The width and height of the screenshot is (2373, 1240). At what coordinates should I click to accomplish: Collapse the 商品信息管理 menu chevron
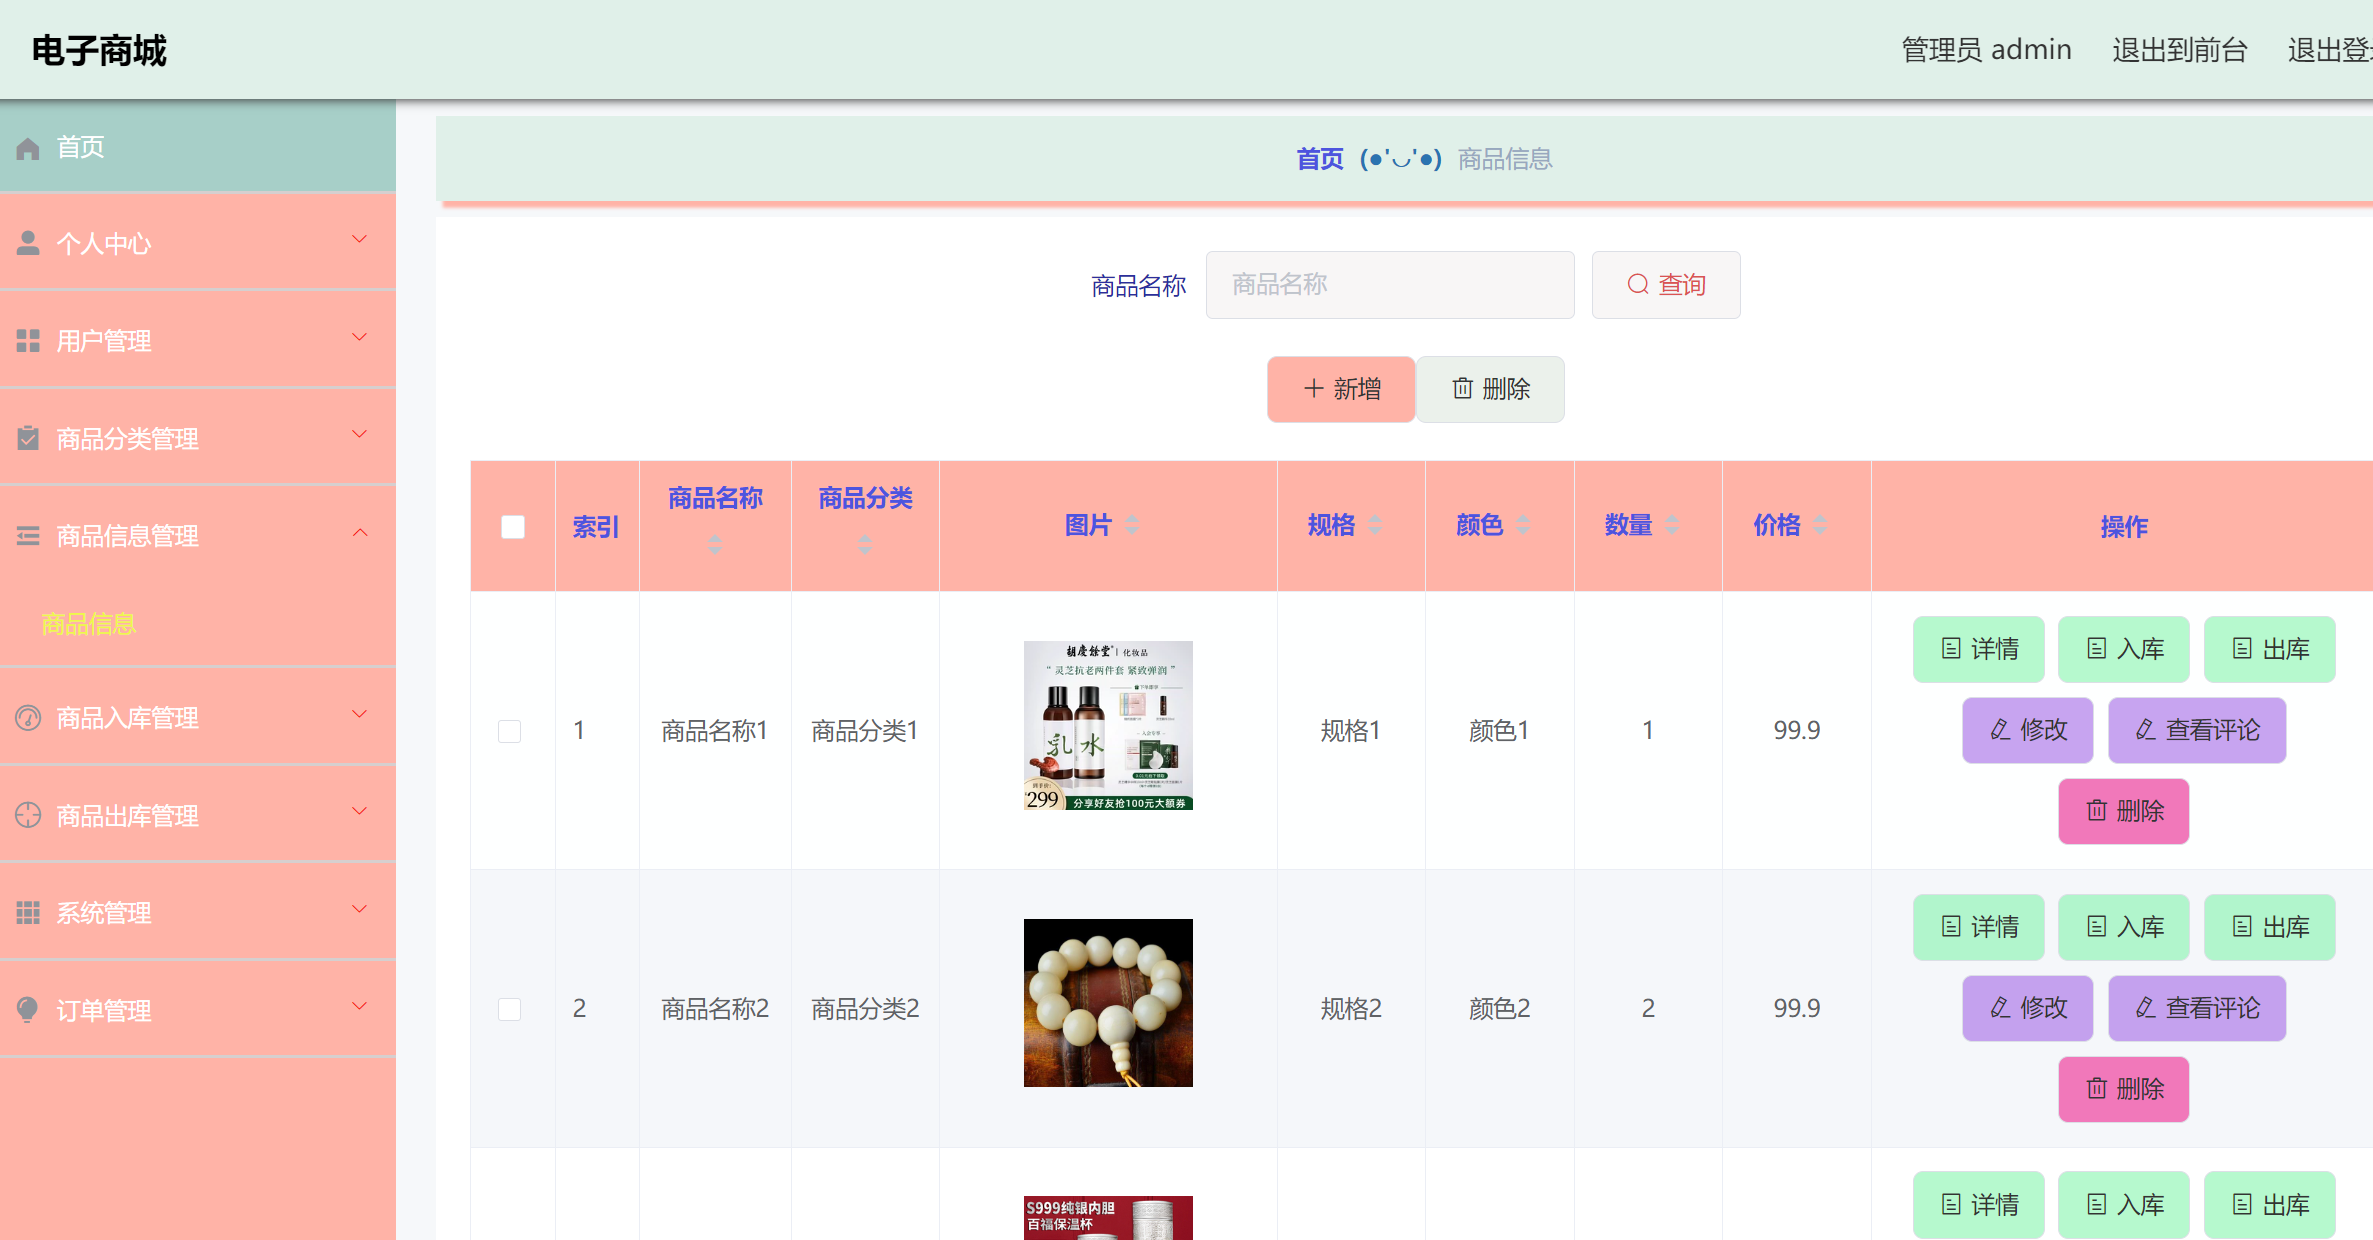tap(360, 533)
